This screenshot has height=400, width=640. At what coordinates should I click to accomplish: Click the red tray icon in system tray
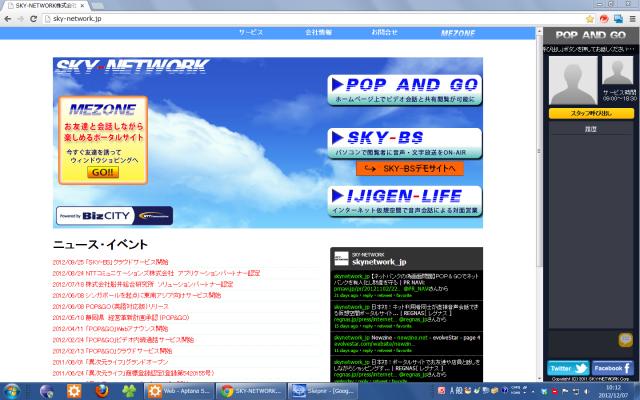click(555, 391)
